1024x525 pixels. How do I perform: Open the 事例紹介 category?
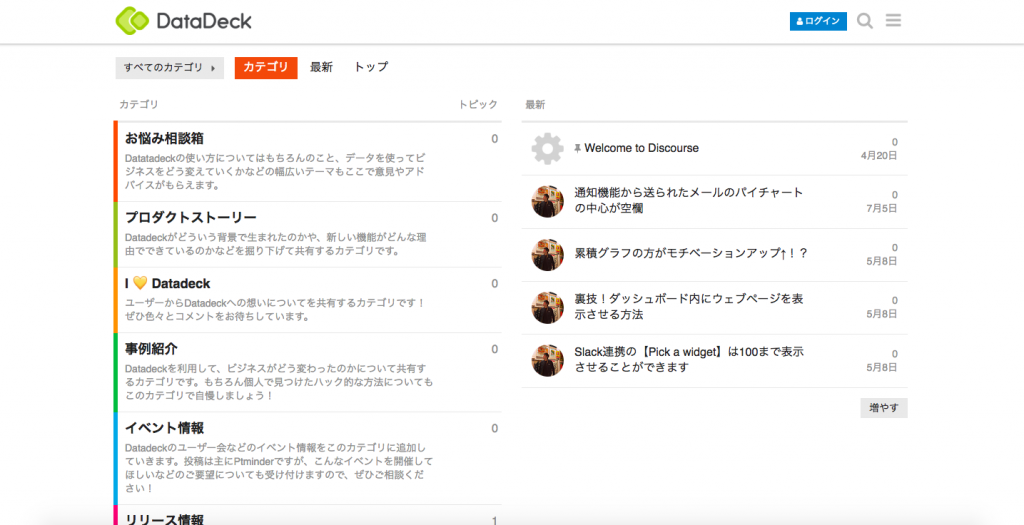tap(151, 349)
